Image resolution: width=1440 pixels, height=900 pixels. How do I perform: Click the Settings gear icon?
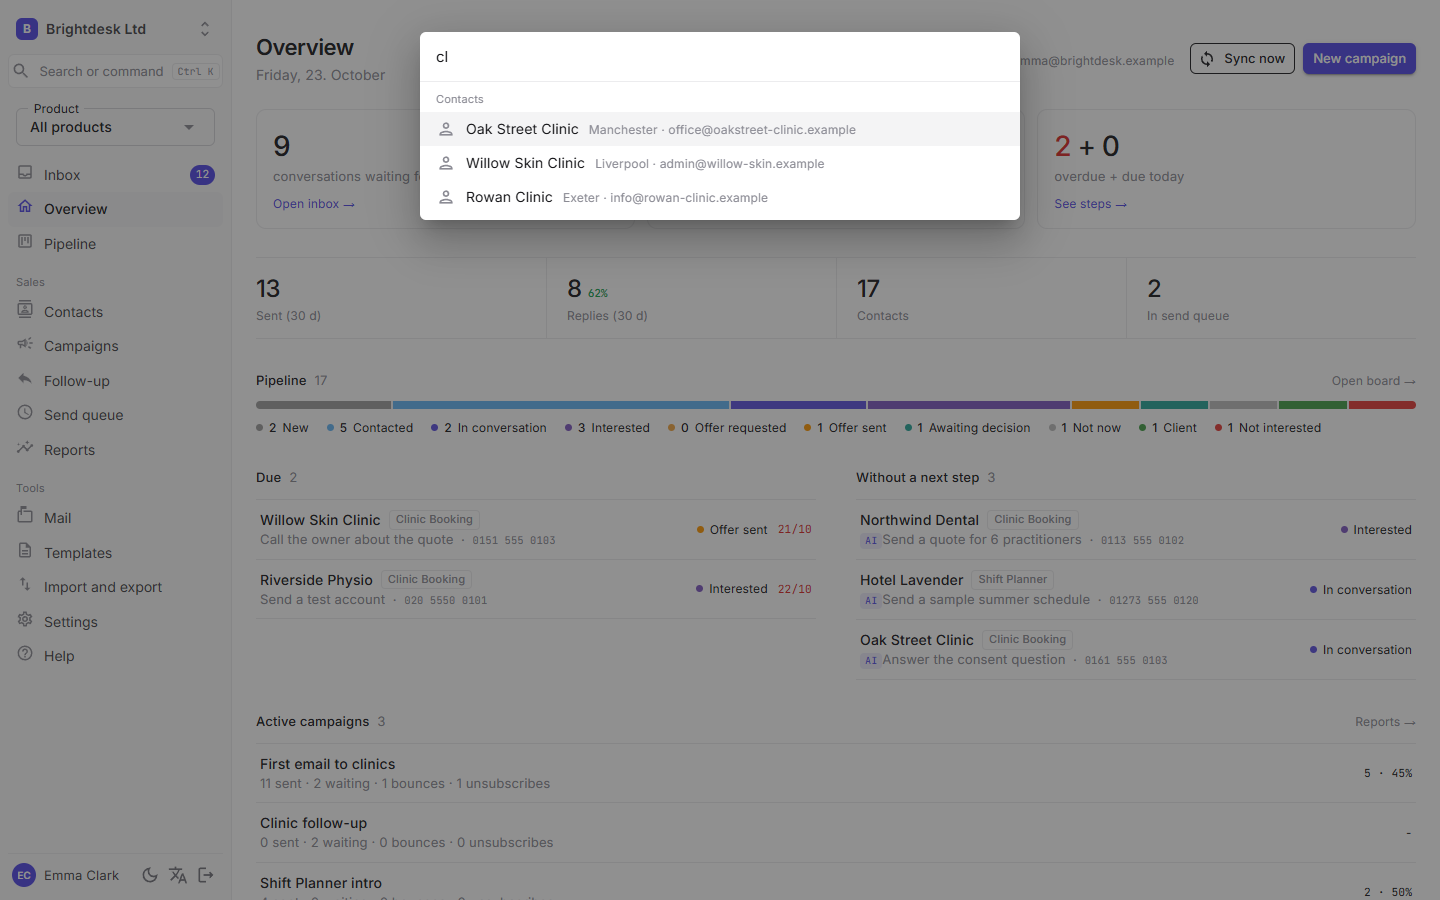(x=25, y=620)
